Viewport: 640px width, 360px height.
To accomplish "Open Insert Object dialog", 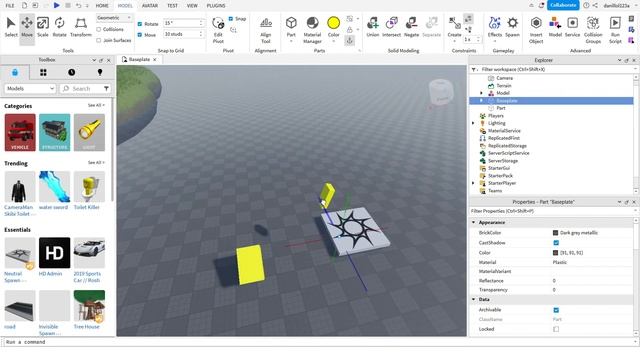I will (536, 30).
